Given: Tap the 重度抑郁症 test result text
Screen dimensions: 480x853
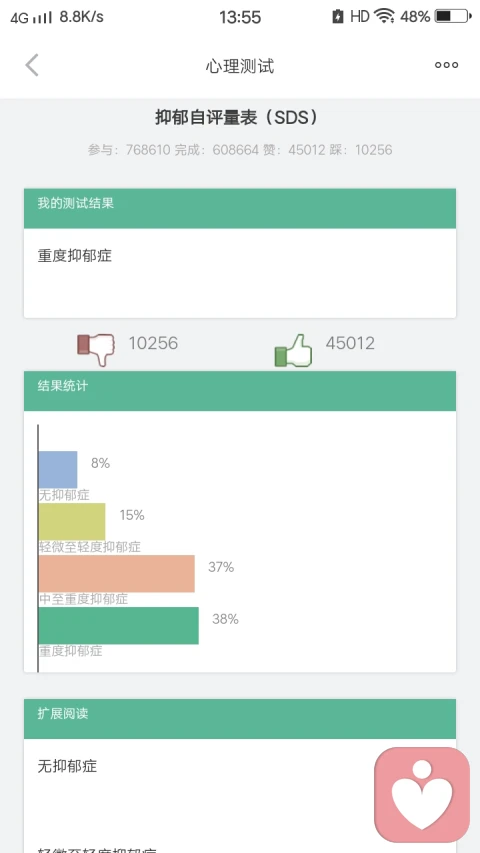Looking at the screenshot, I should [x=75, y=256].
